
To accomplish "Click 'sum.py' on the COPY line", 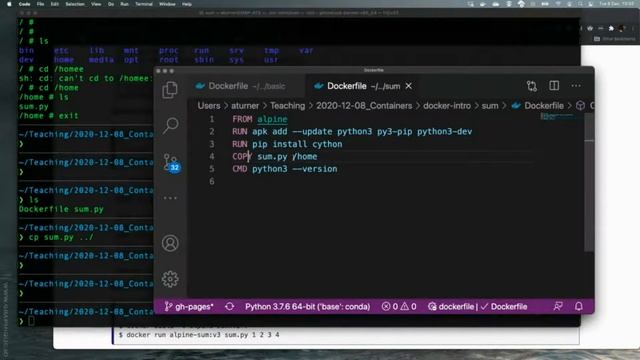I will [x=272, y=157].
